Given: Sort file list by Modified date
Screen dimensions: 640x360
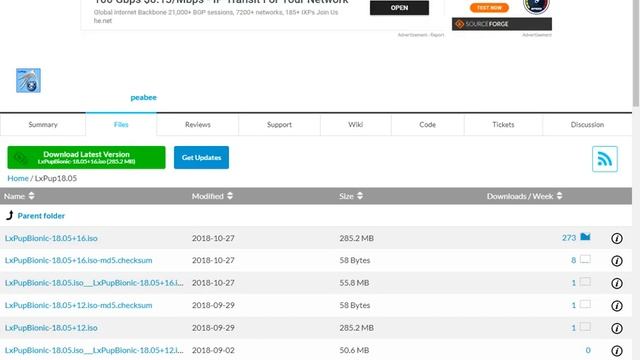Looking at the screenshot, I should (212, 196).
